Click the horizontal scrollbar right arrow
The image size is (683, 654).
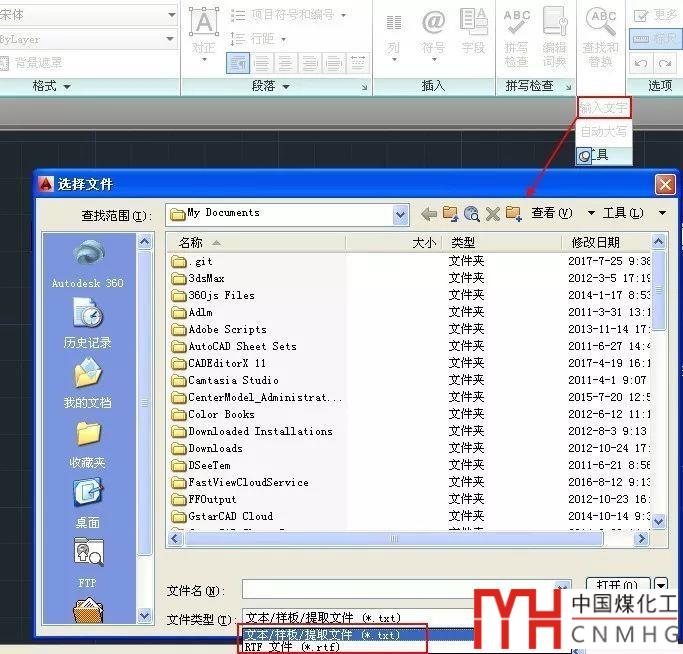click(641, 539)
